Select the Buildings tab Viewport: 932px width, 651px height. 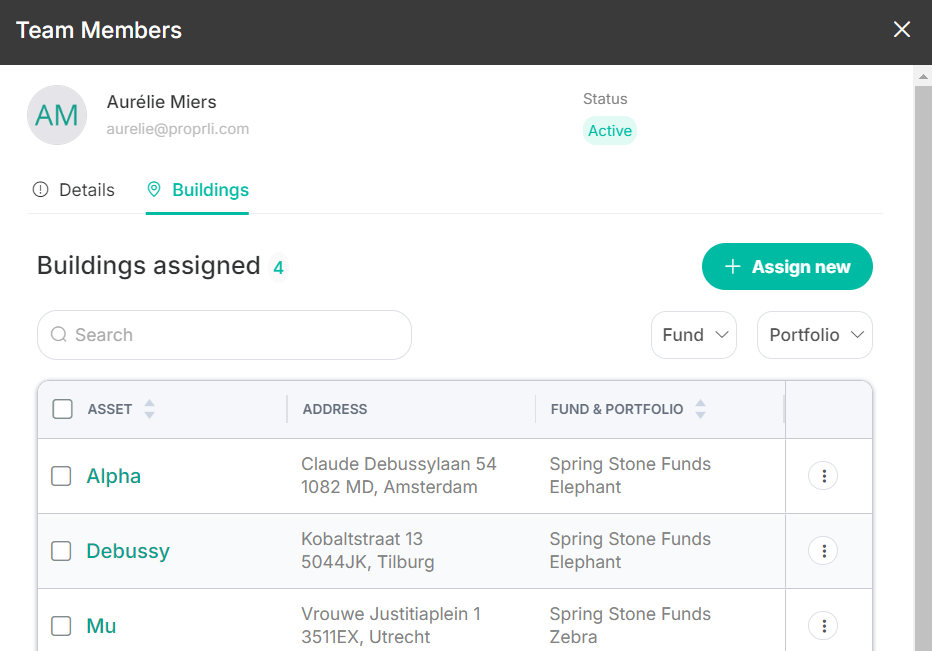coord(198,190)
